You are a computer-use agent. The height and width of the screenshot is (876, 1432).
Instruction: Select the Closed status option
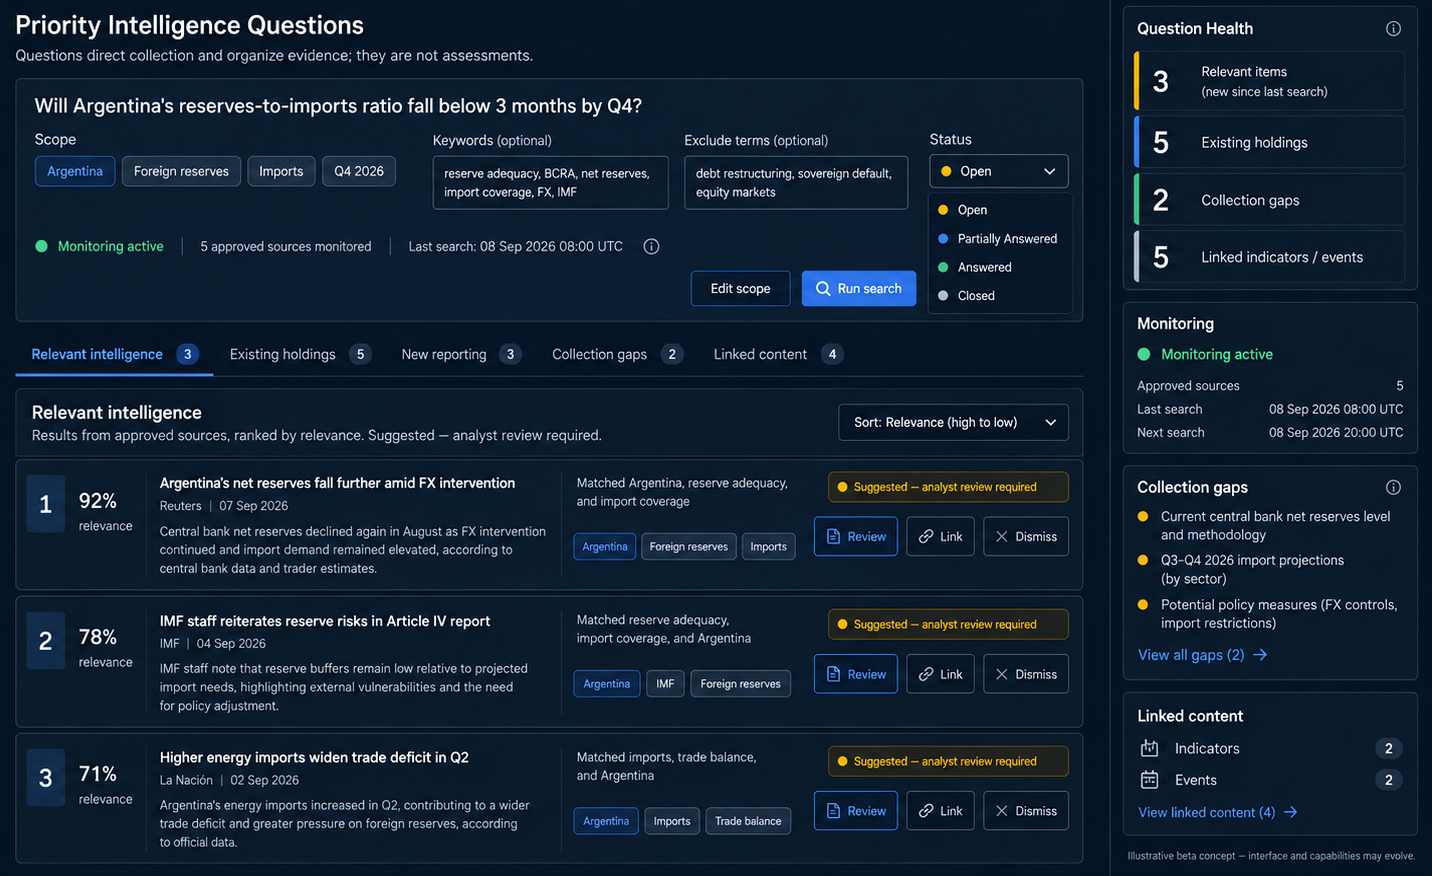[x=1000, y=296]
